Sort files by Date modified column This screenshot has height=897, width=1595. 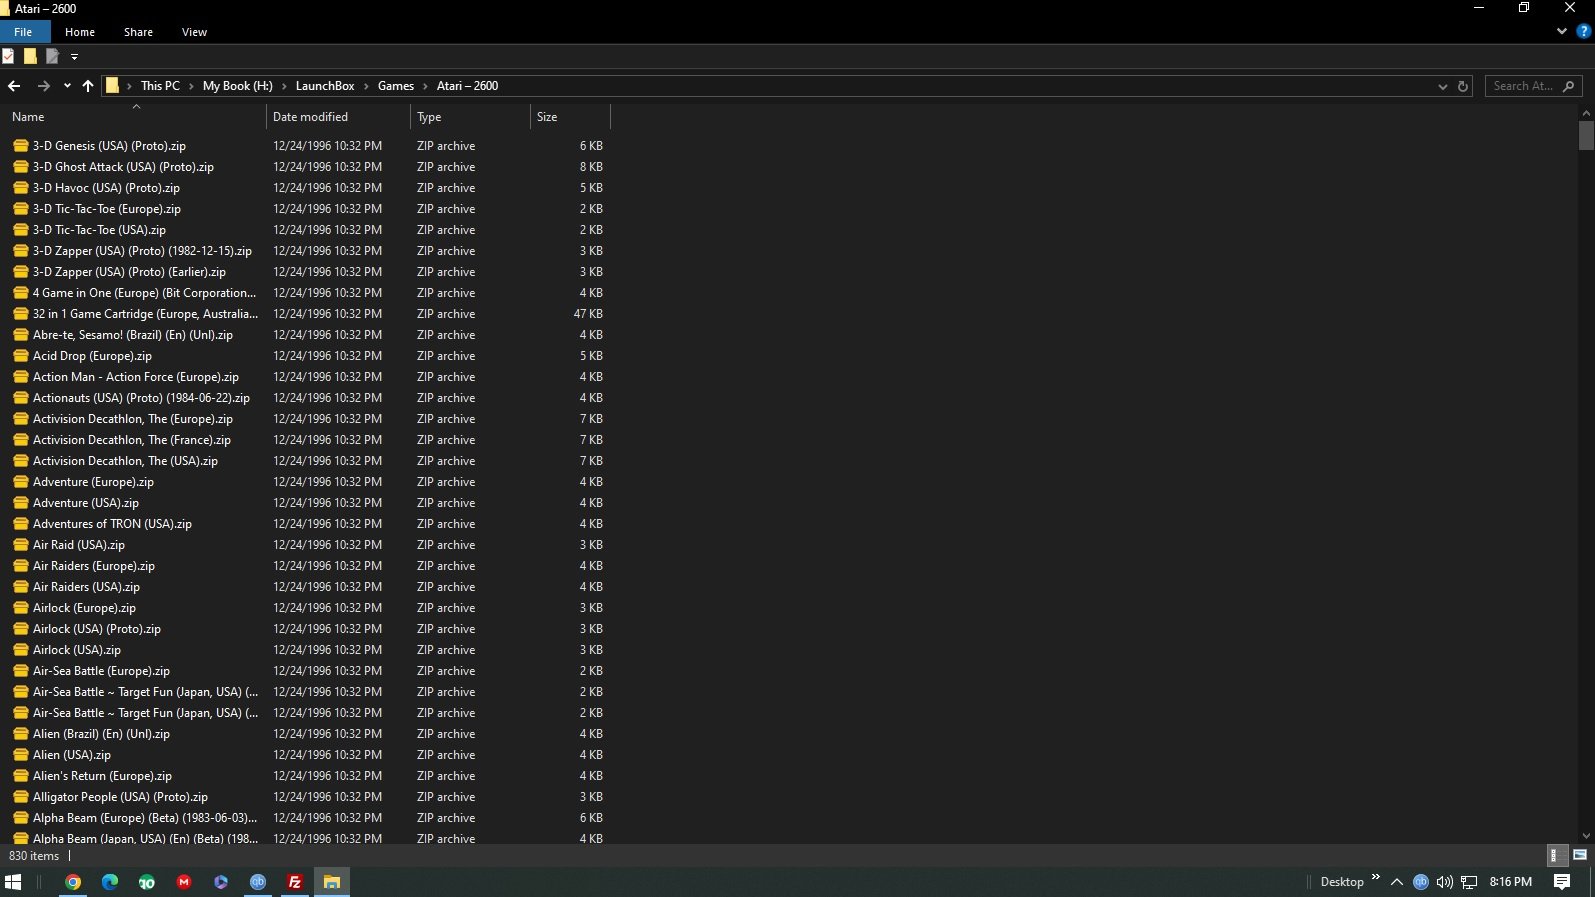click(339, 117)
